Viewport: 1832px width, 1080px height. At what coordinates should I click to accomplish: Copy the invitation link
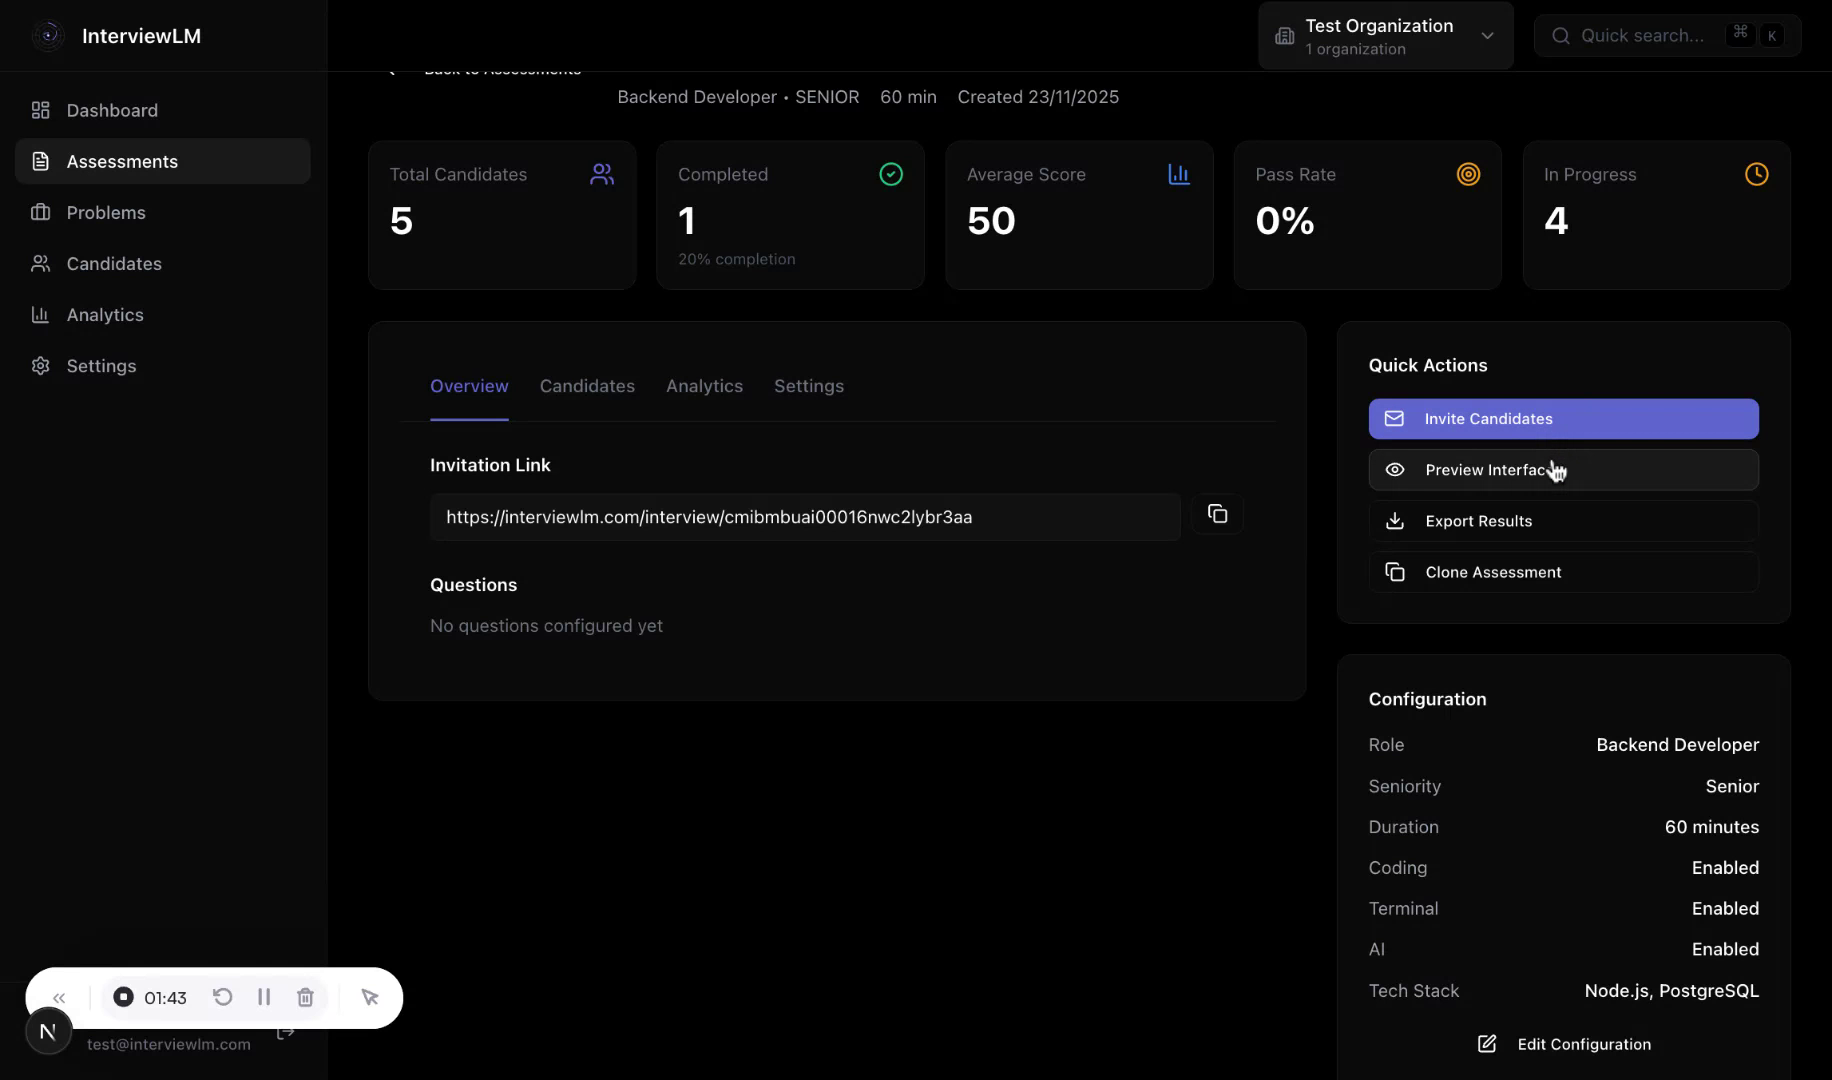pos(1218,513)
